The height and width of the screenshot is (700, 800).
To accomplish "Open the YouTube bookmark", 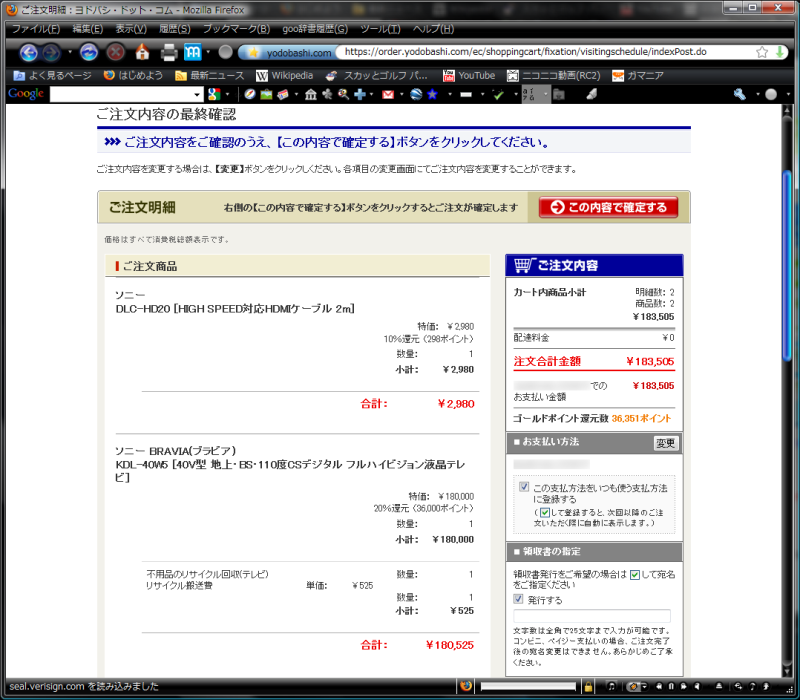I will click(469, 76).
